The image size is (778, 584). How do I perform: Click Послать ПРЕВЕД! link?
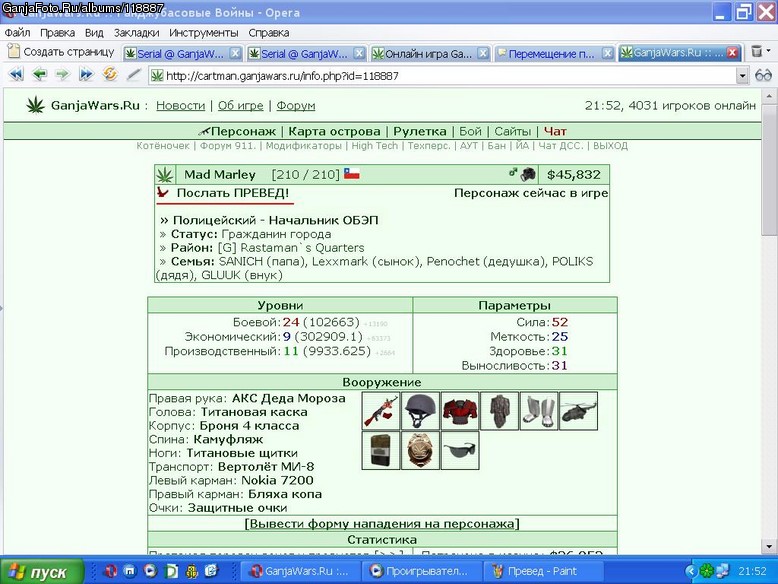coord(233,193)
